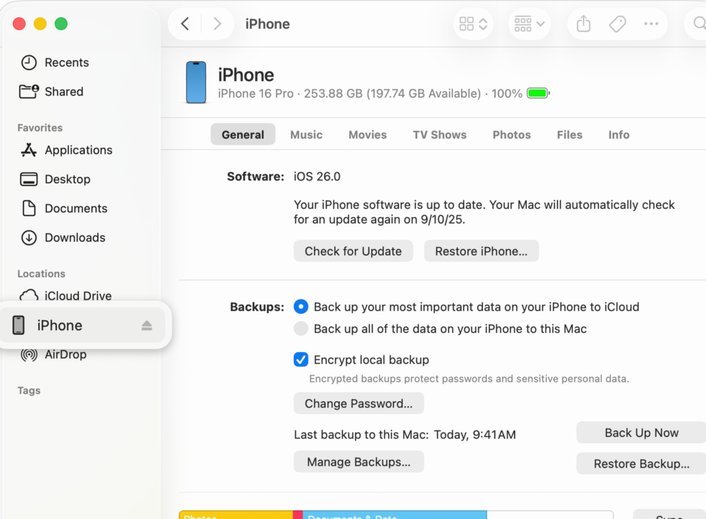Click the Downloads arrow icon

[29, 238]
